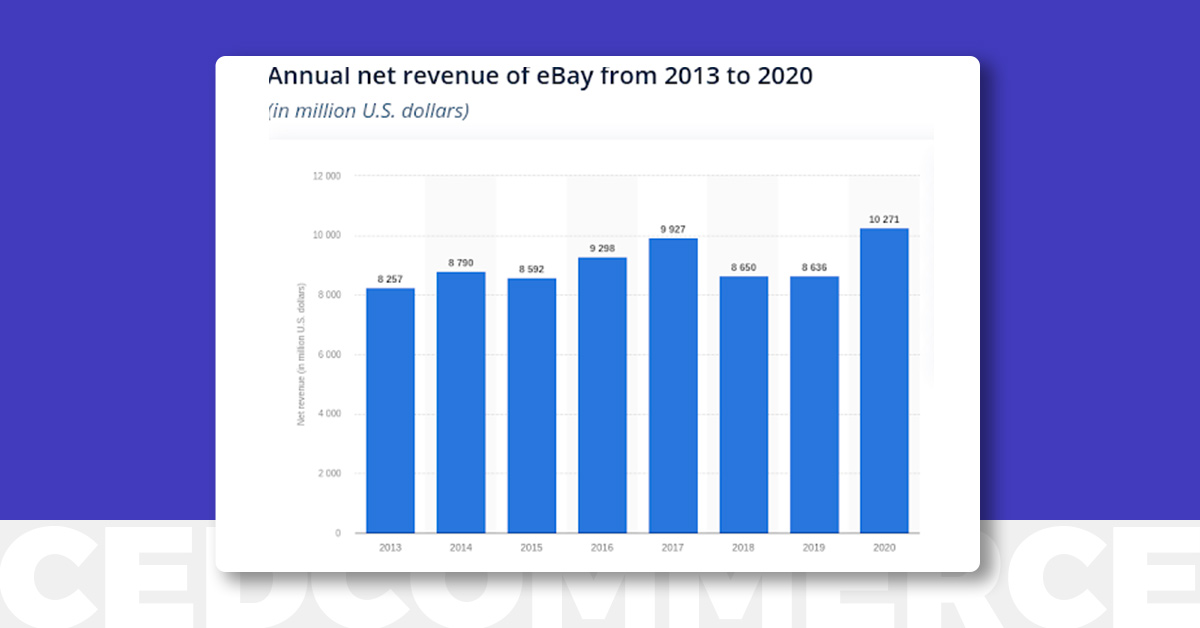Click the 12 000 y-axis label

coord(327,176)
